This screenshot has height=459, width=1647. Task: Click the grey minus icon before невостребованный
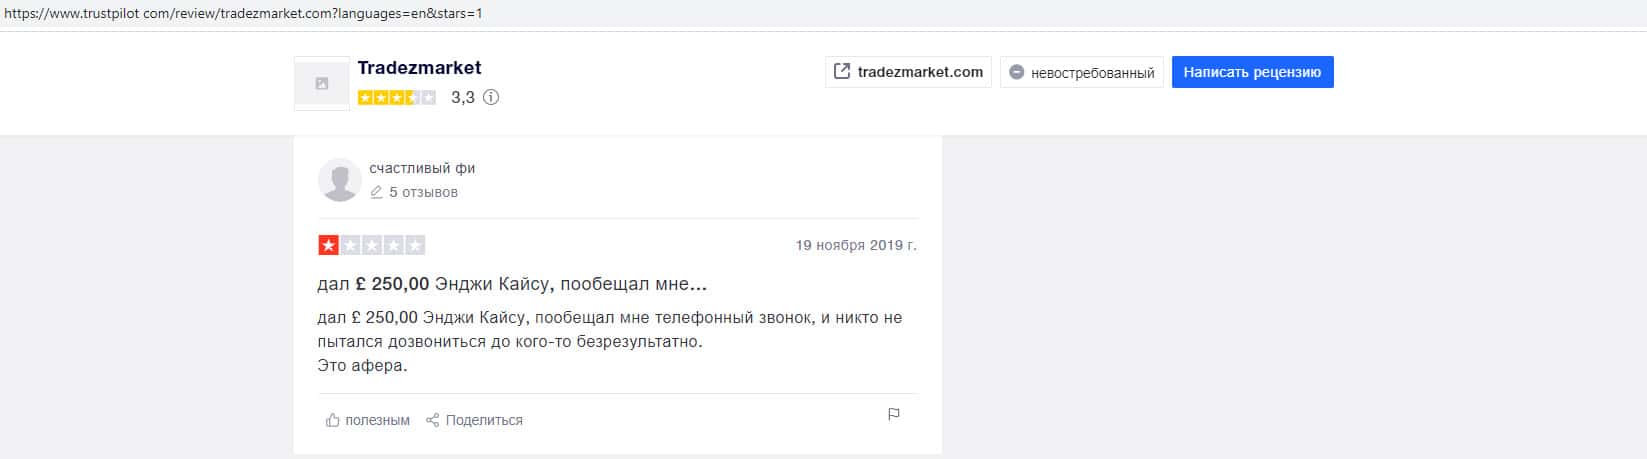[x=1016, y=73]
